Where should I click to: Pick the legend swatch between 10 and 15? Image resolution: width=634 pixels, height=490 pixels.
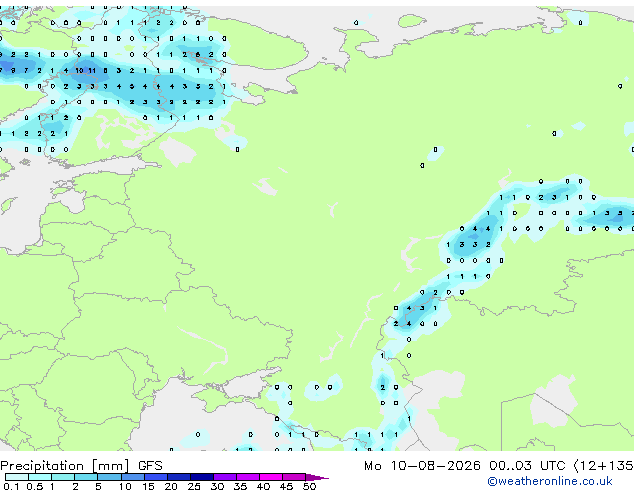click(x=132, y=477)
